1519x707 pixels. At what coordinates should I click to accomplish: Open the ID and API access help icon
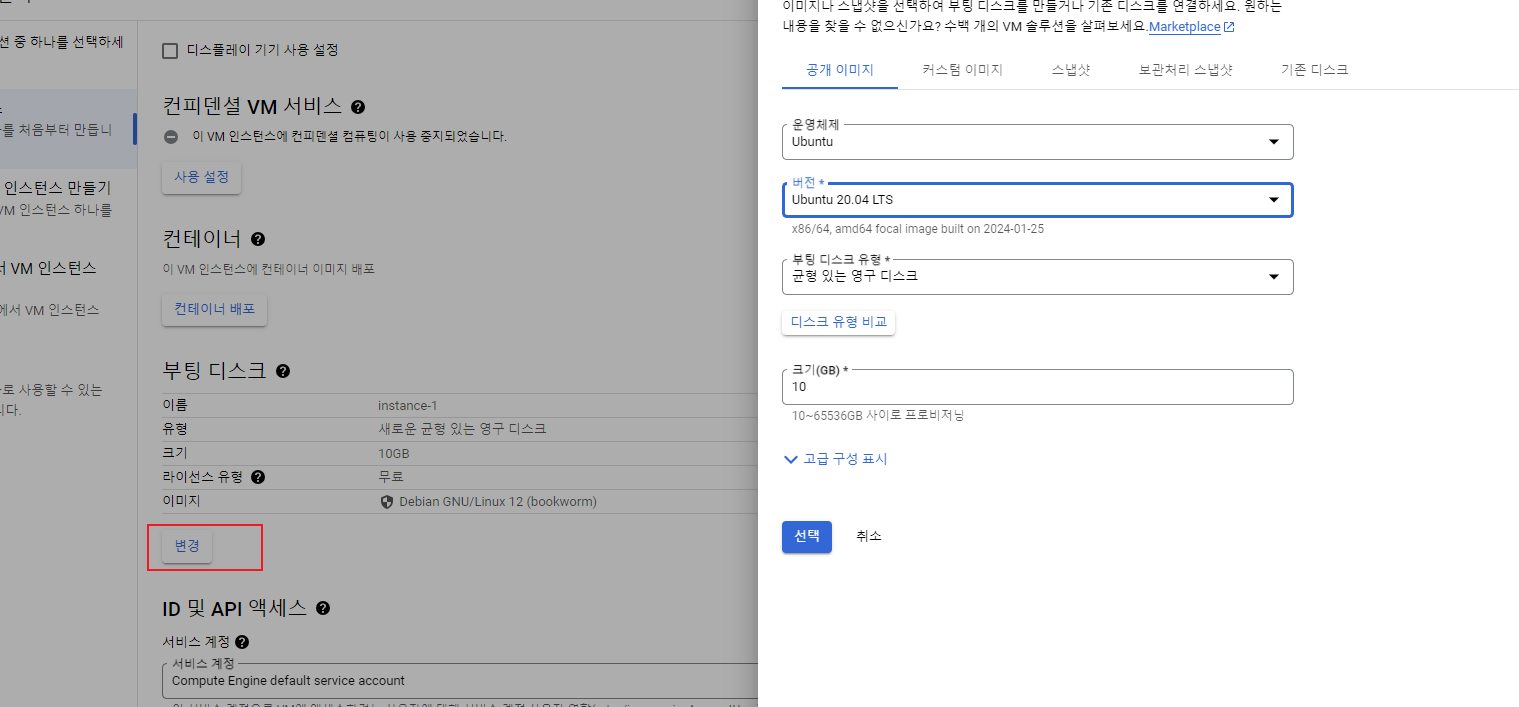pos(323,608)
